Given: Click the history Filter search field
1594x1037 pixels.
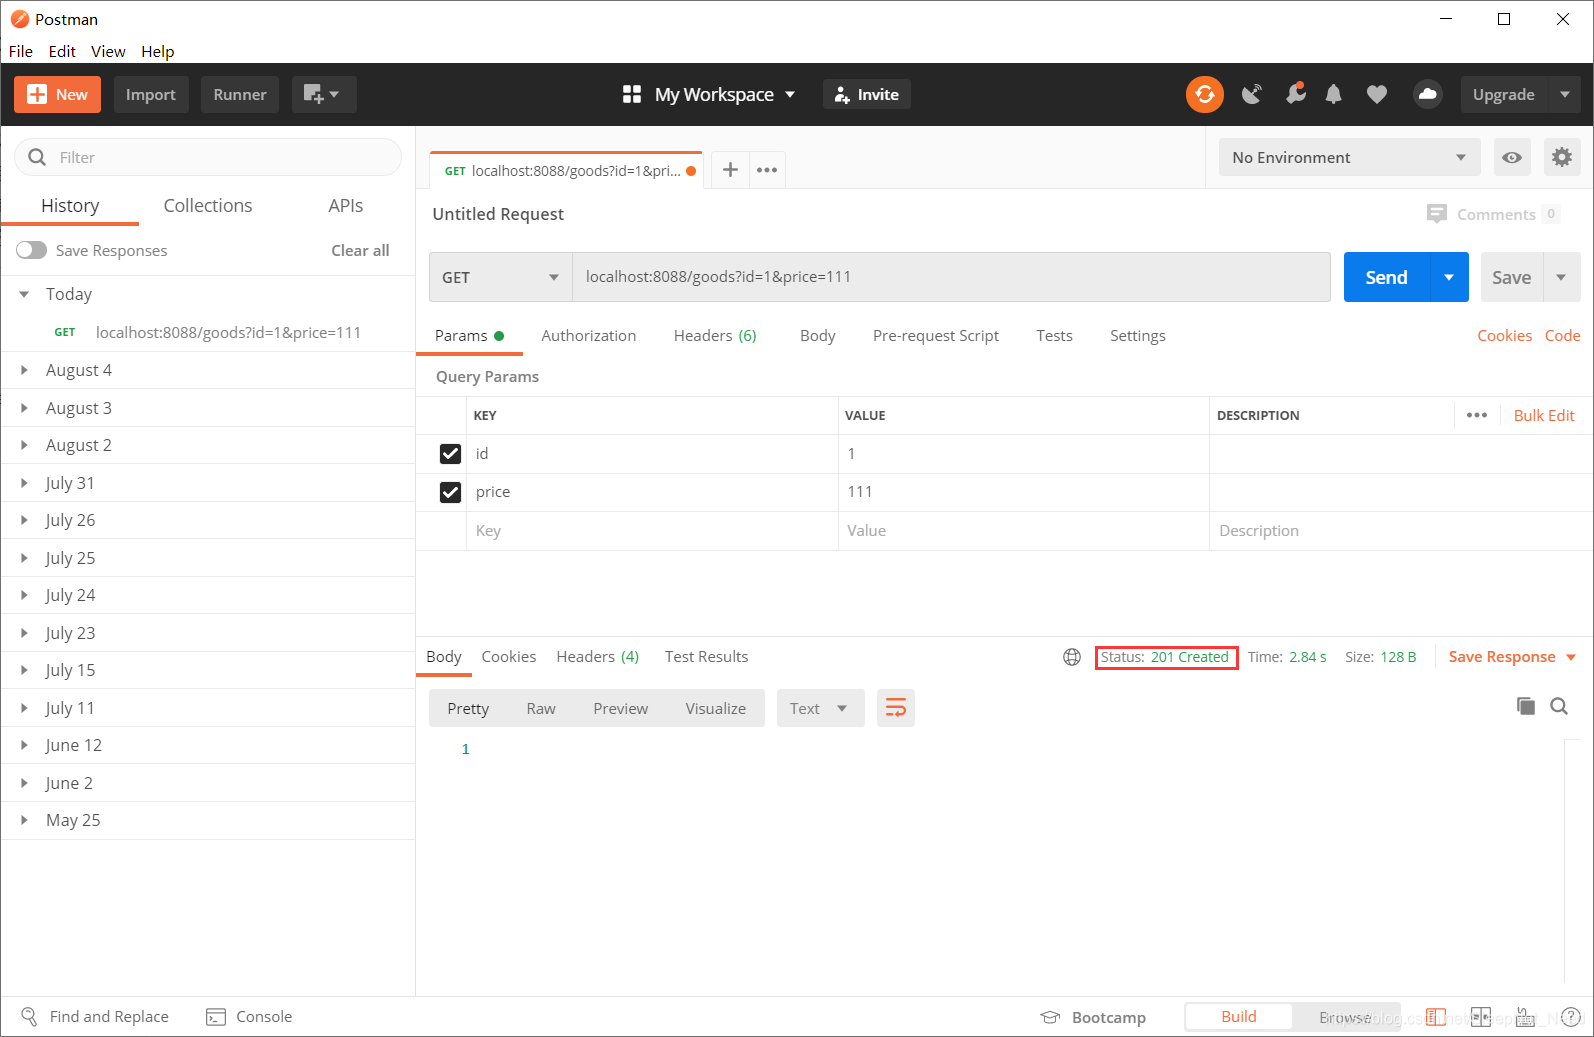Looking at the screenshot, I should pyautogui.click(x=208, y=157).
